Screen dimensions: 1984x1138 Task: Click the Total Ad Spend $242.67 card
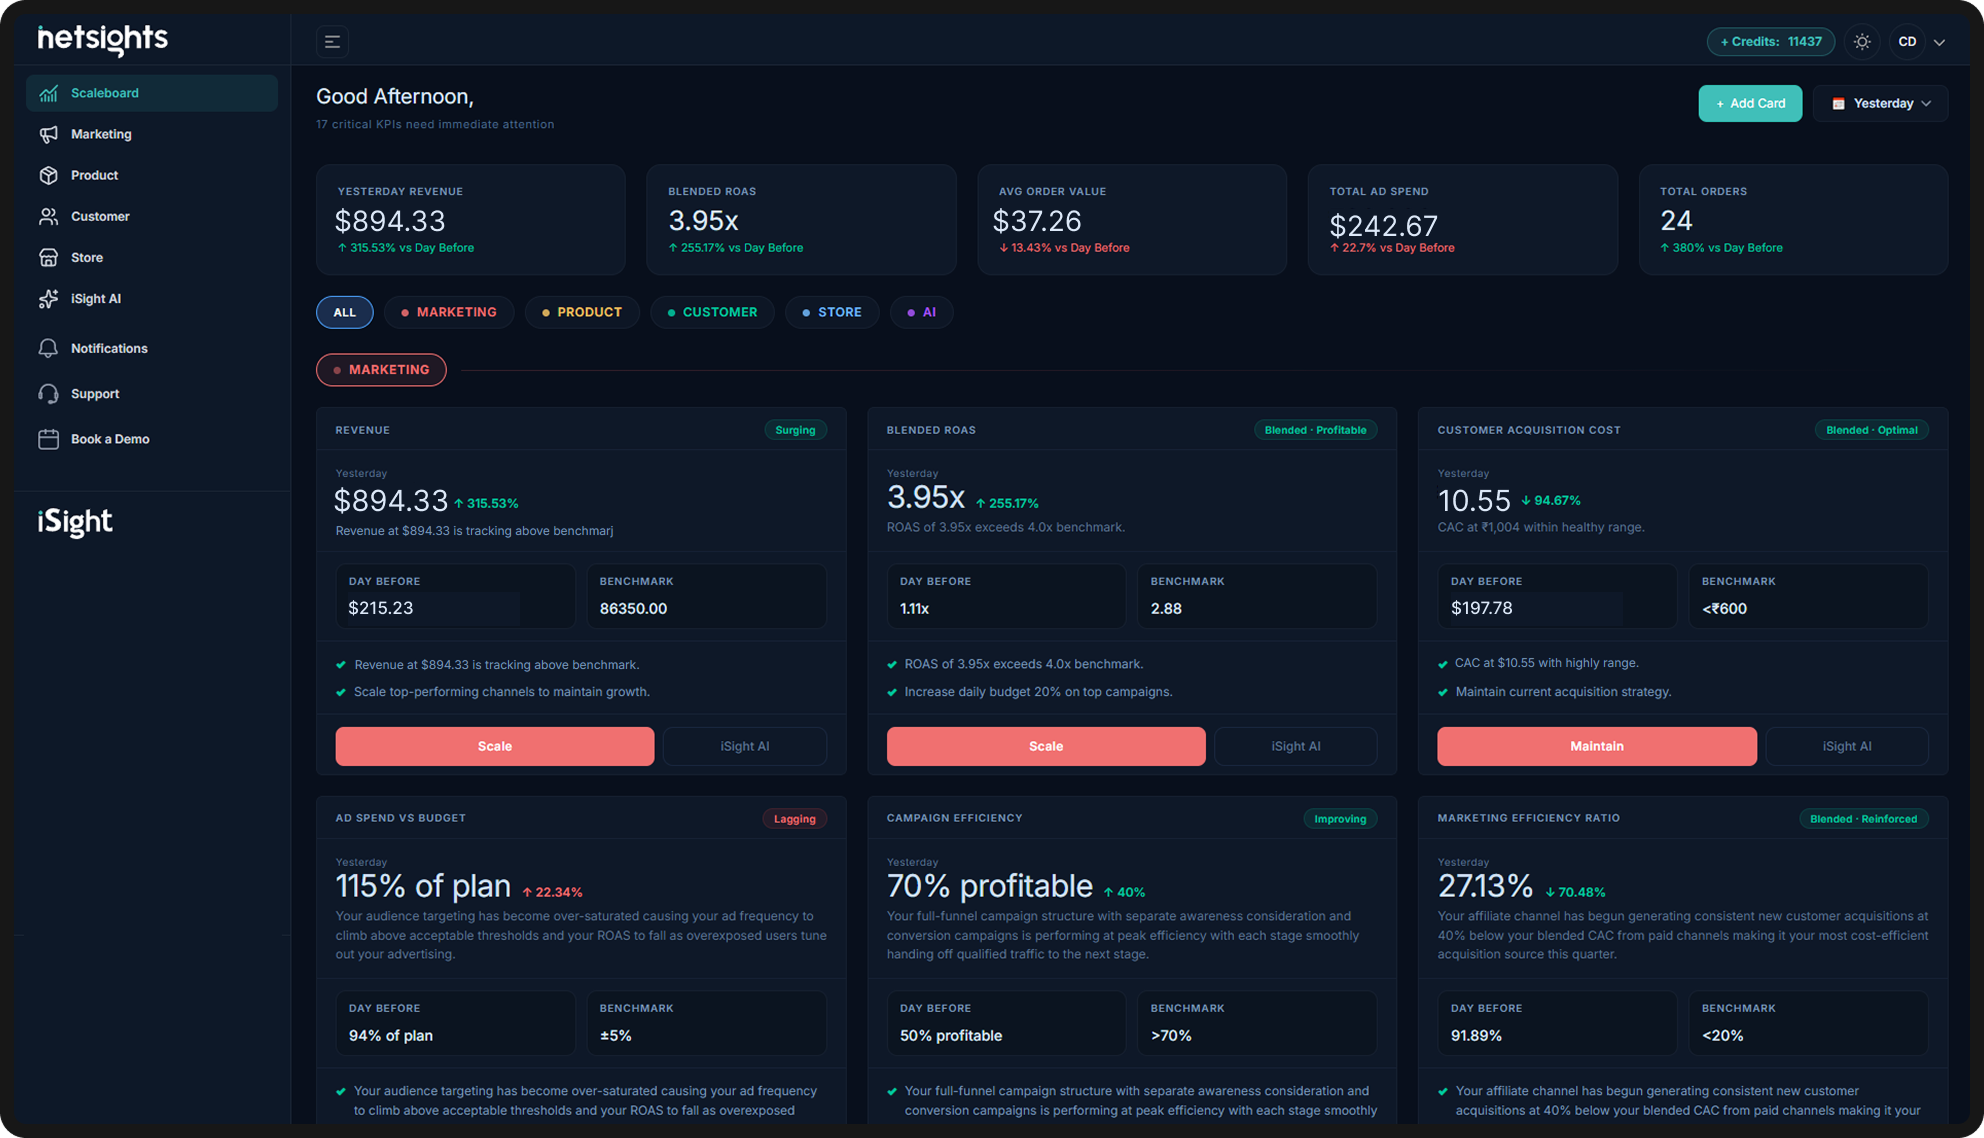(1462, 219)
